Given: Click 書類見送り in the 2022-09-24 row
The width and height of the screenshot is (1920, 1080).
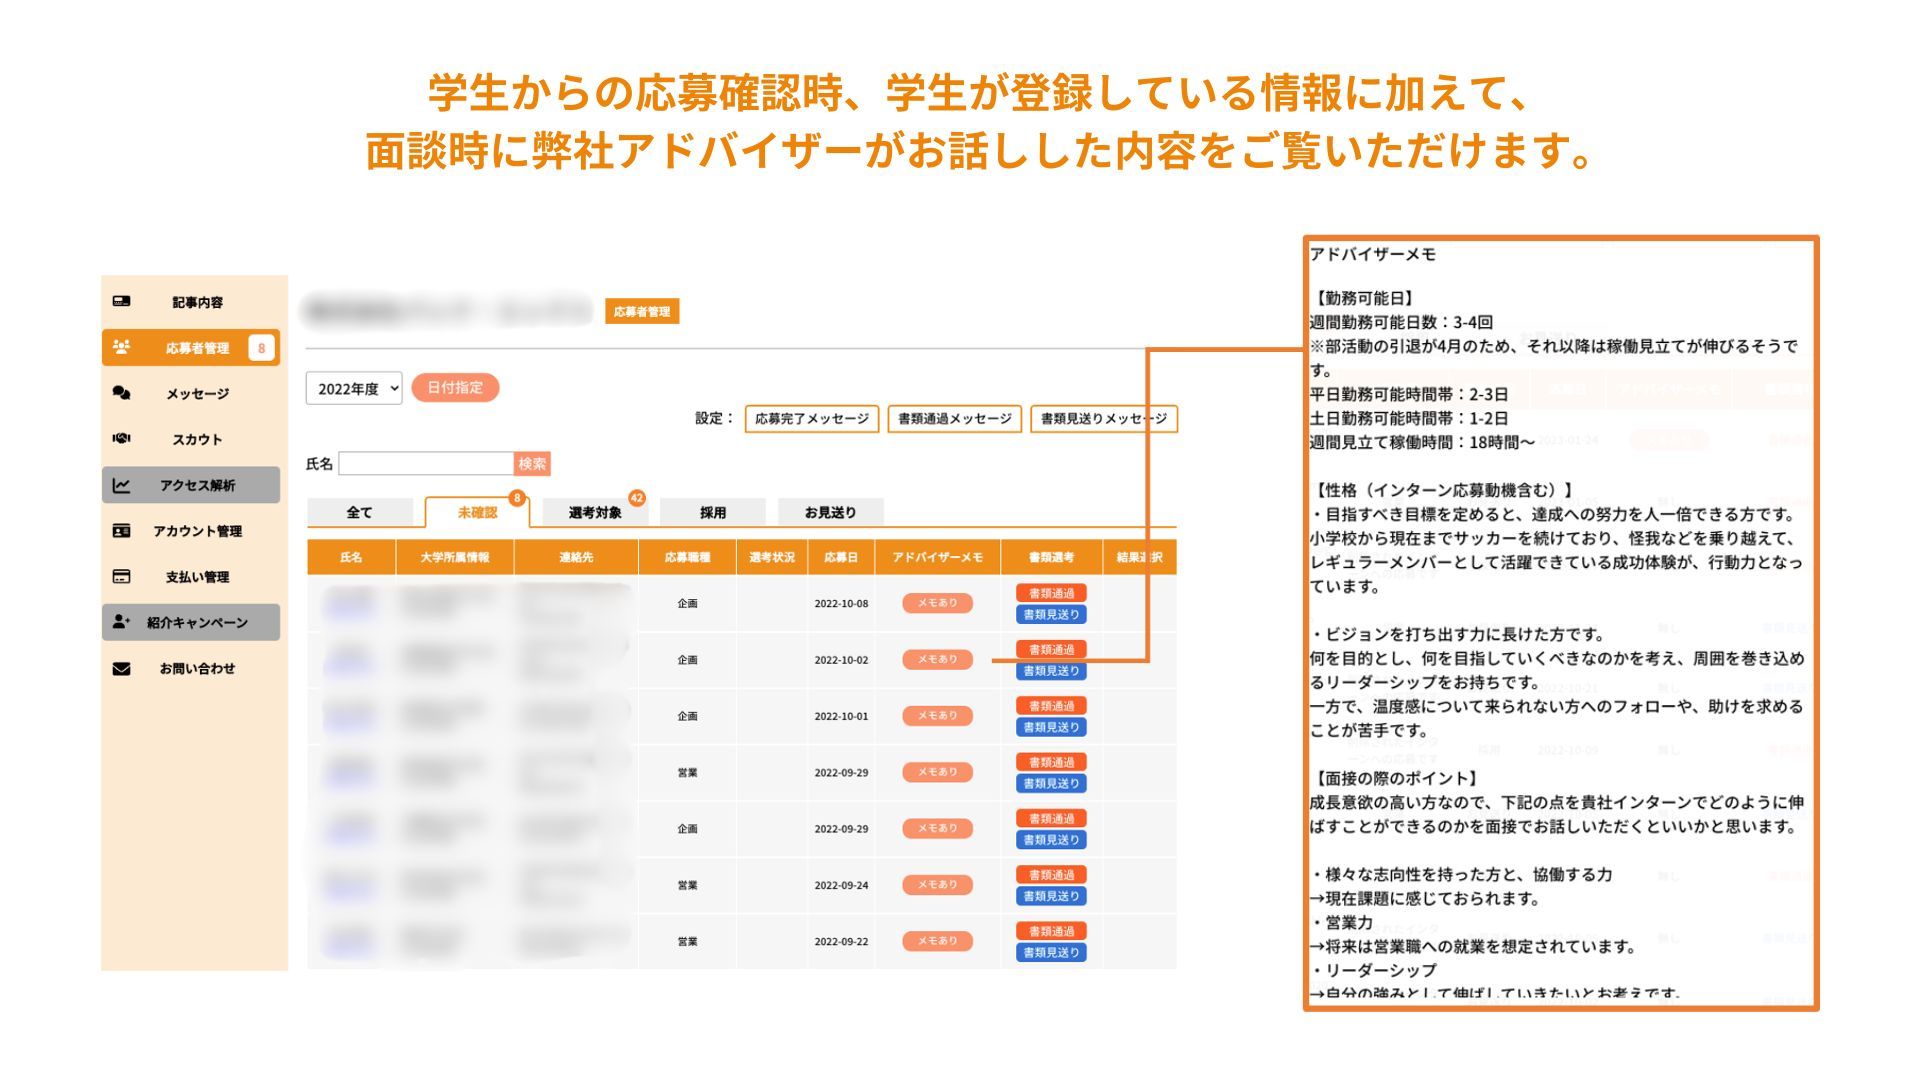Looking at the screenshot, I should (x=1051, y=896).
